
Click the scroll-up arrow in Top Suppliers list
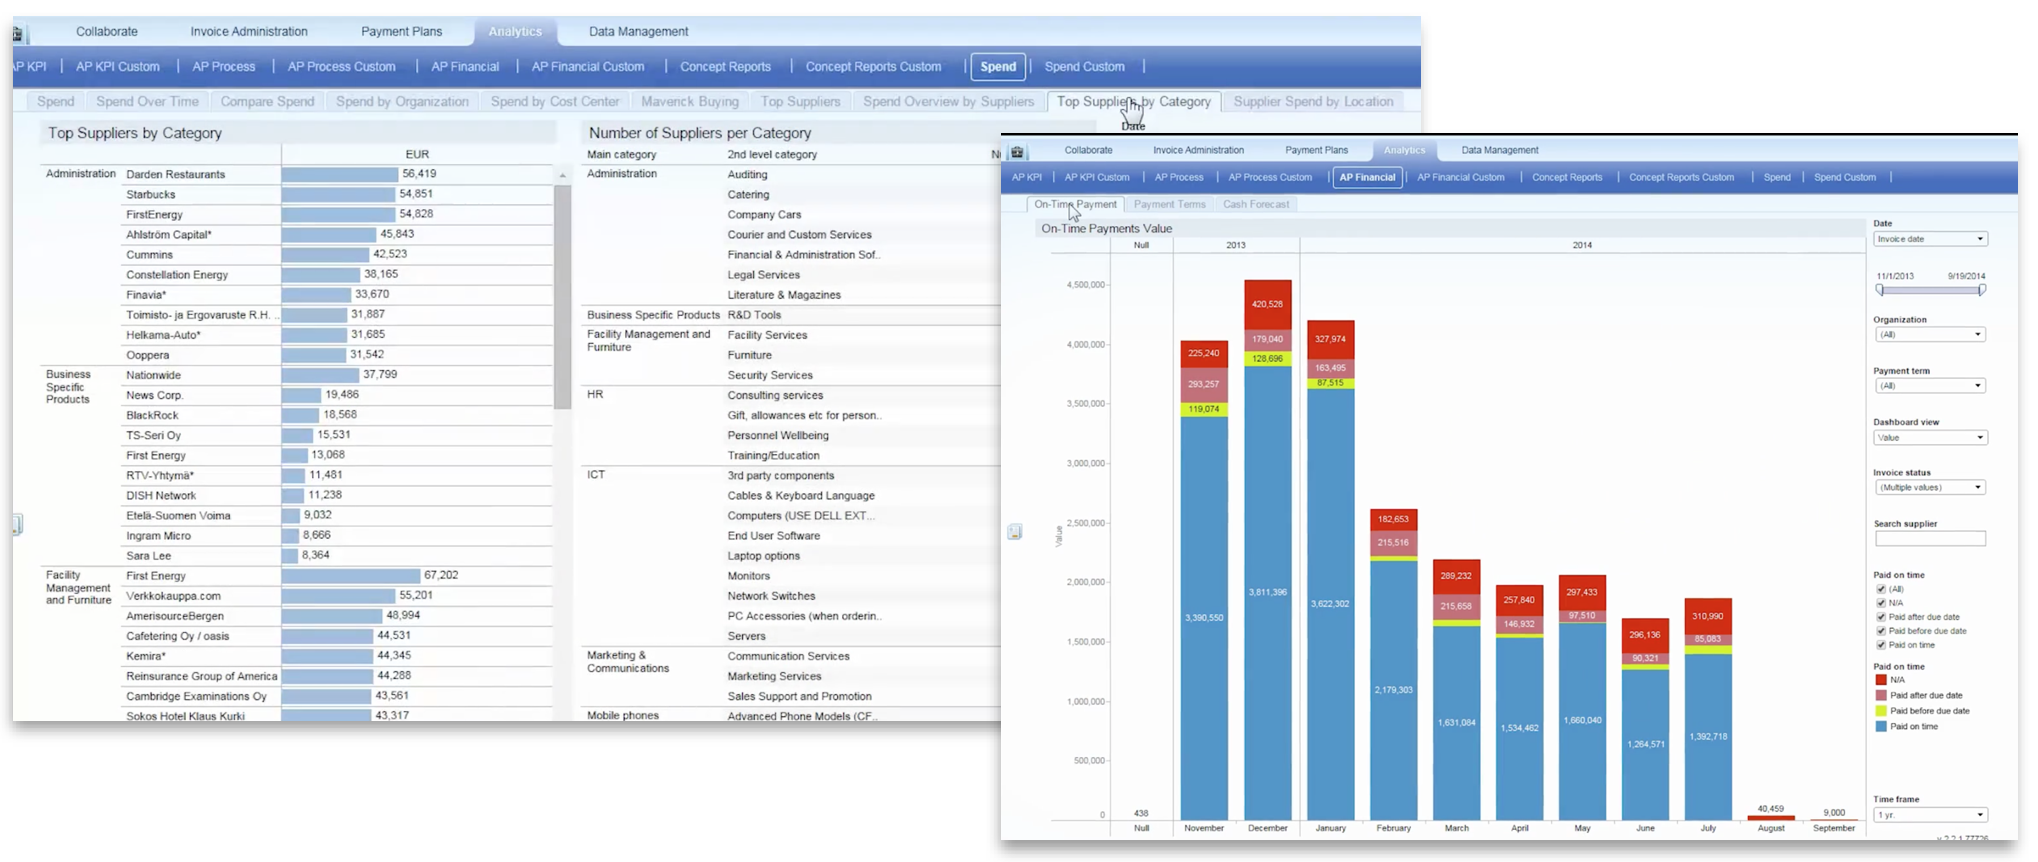(562, 176)
